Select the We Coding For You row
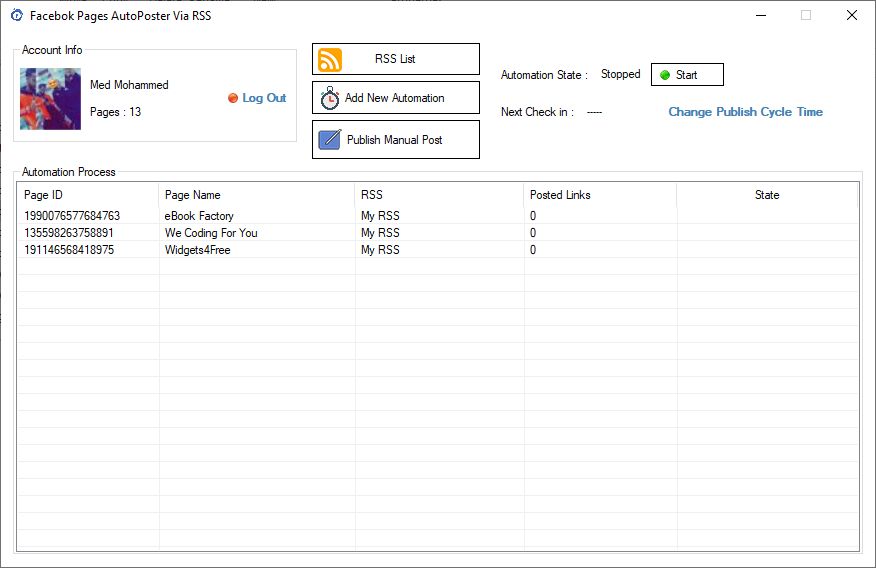Viewport: 876px width, 568px height. pos(438,233)
